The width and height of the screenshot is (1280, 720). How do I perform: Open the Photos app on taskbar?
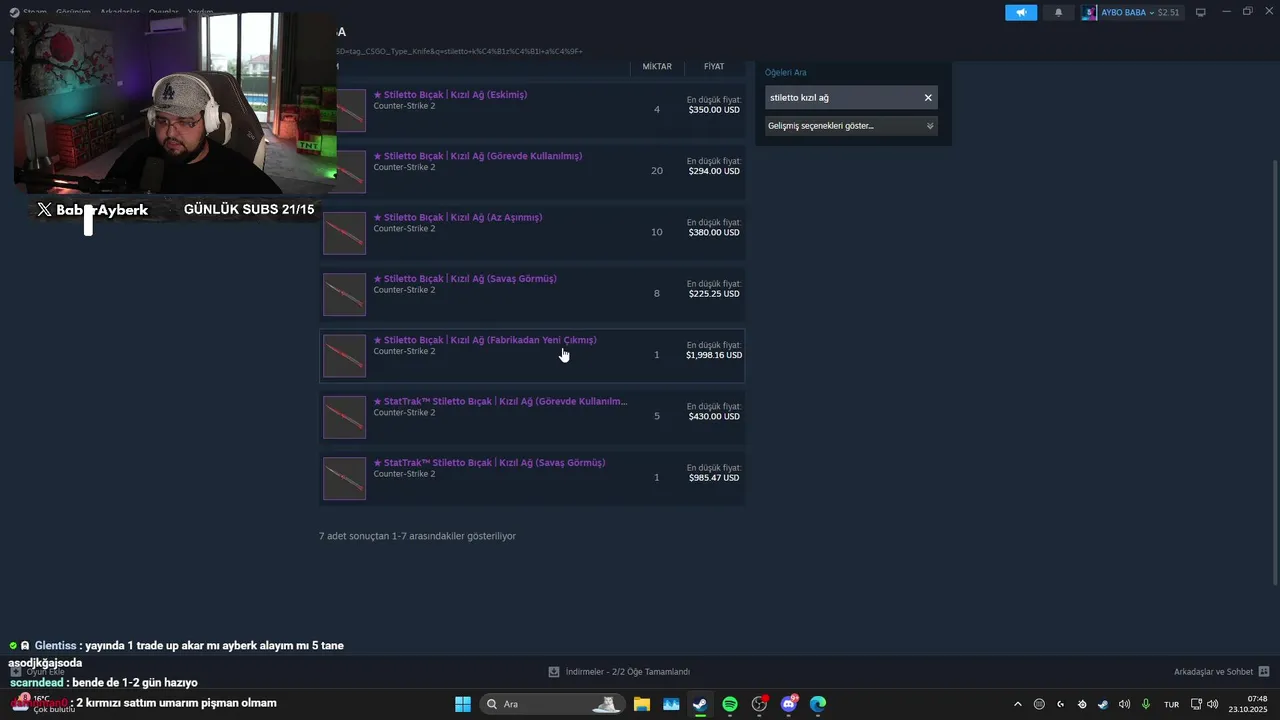(671, 704)
